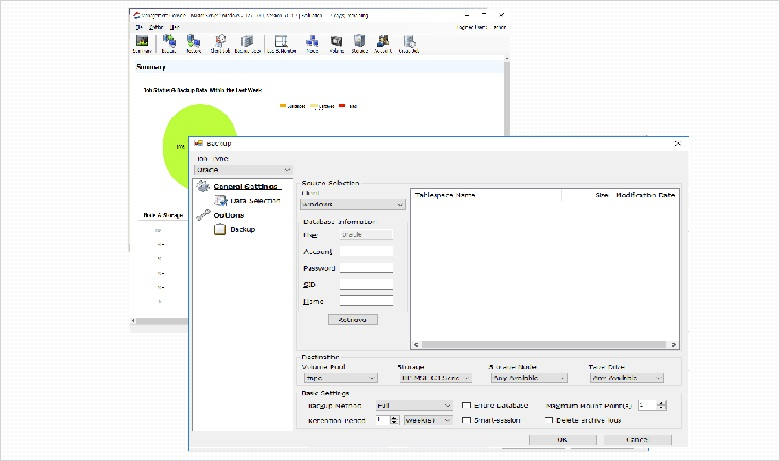Click the SID input field
The height and width of the screenshot is (461, 780).
366,284
